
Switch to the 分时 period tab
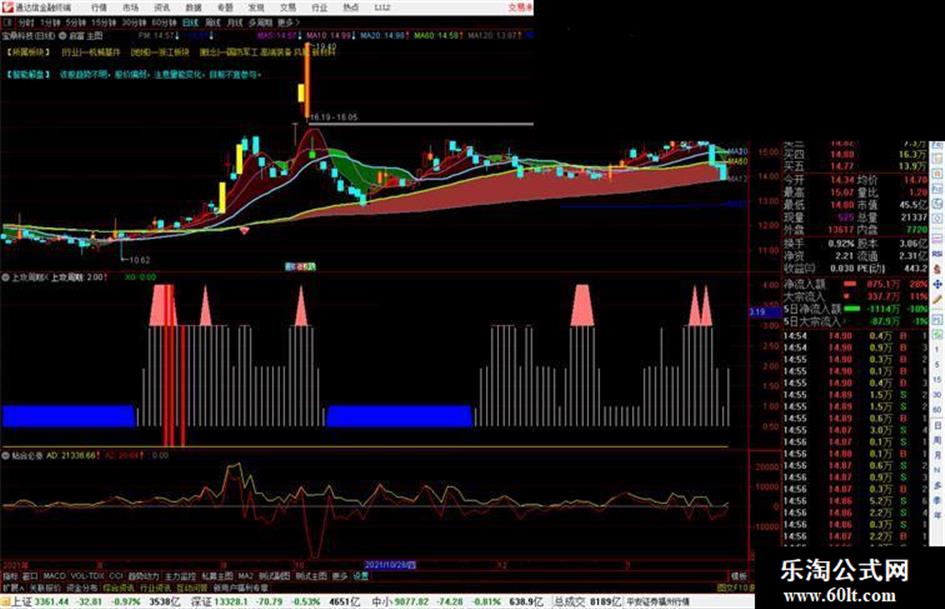coord(25,22)
